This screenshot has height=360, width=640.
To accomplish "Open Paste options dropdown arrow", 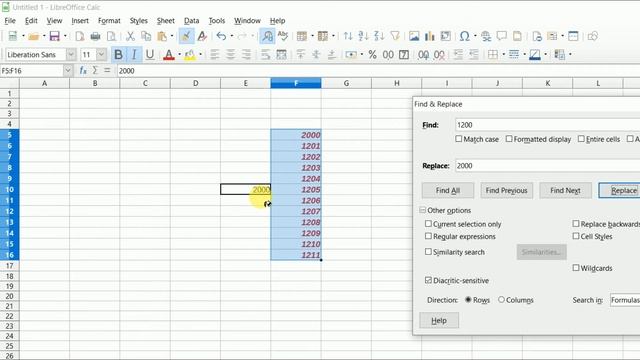I will pos(172,36).
